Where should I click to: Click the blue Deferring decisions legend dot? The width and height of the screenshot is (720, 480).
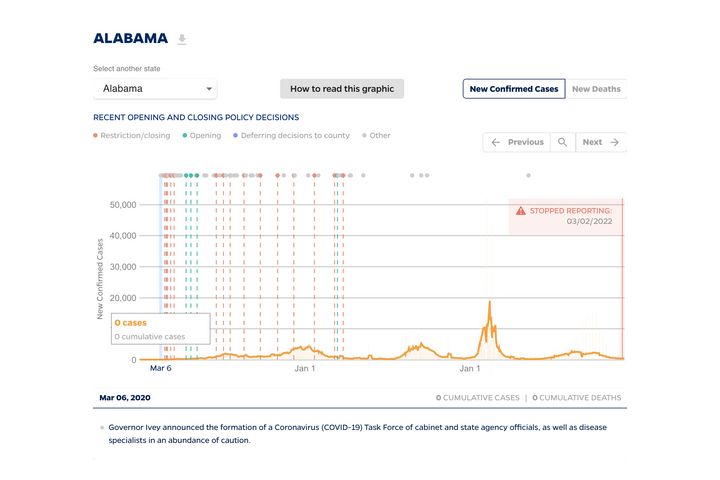click(x=236, y=136)
